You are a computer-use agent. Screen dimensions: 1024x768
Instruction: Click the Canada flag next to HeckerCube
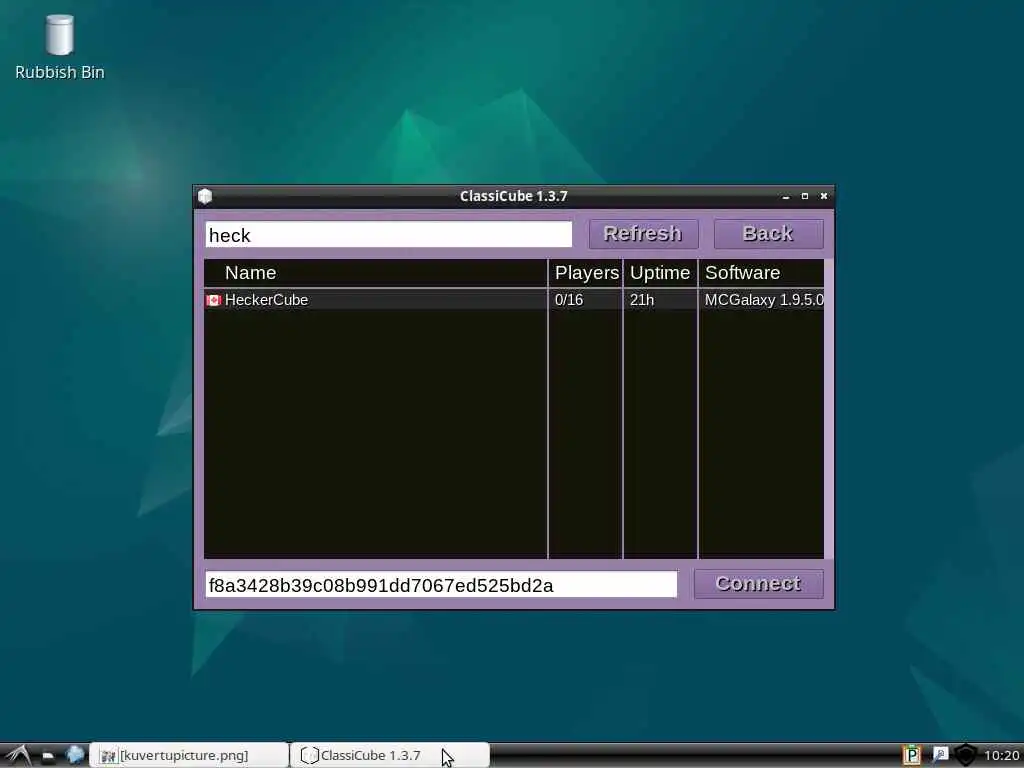point(214,300)
